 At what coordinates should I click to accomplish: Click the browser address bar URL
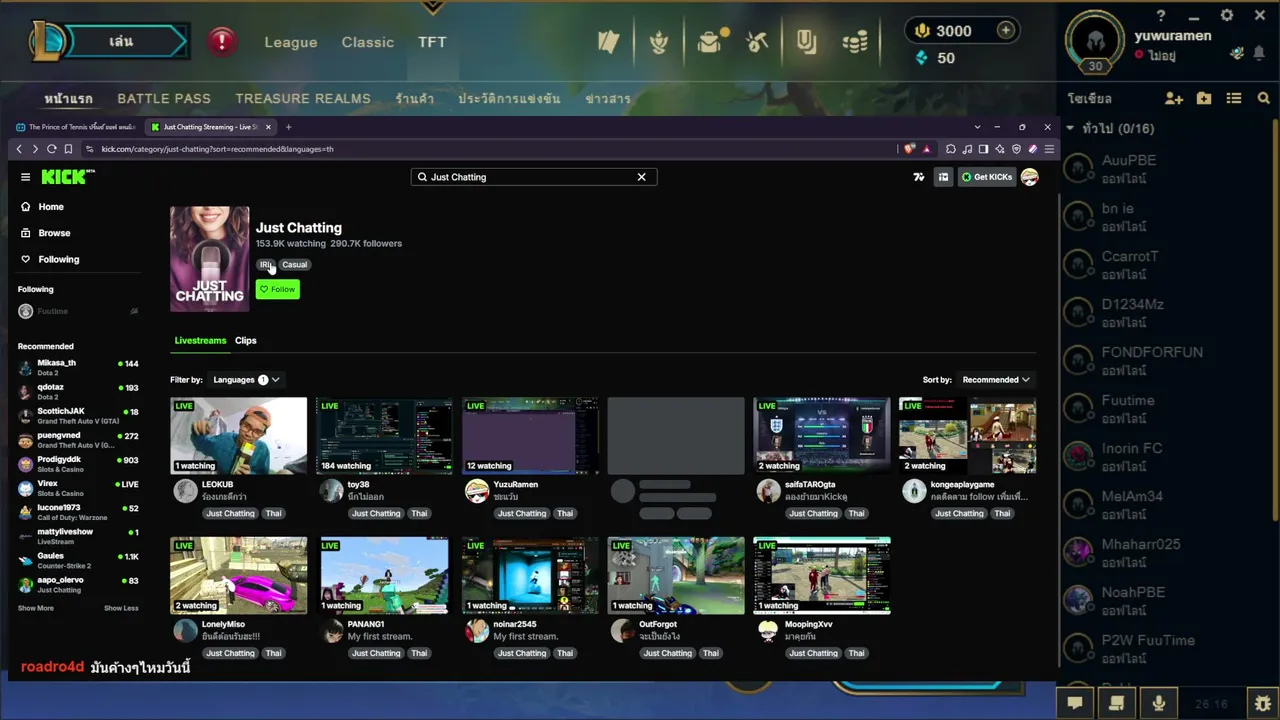[x=217, y=149]
